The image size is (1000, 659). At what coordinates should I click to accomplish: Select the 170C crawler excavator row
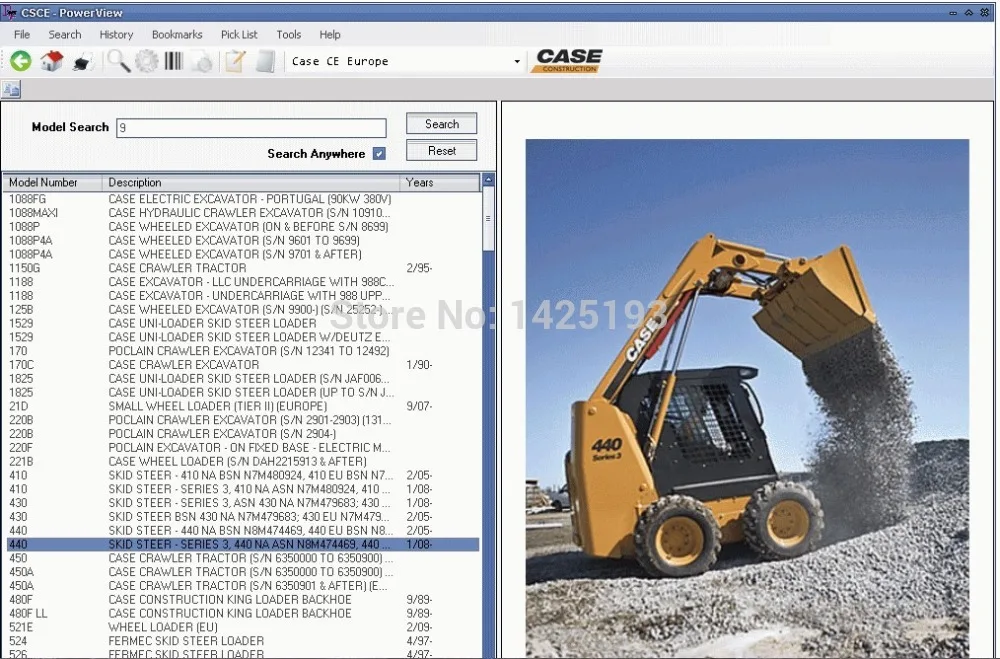pyautogui.click(x=242, y=365)
